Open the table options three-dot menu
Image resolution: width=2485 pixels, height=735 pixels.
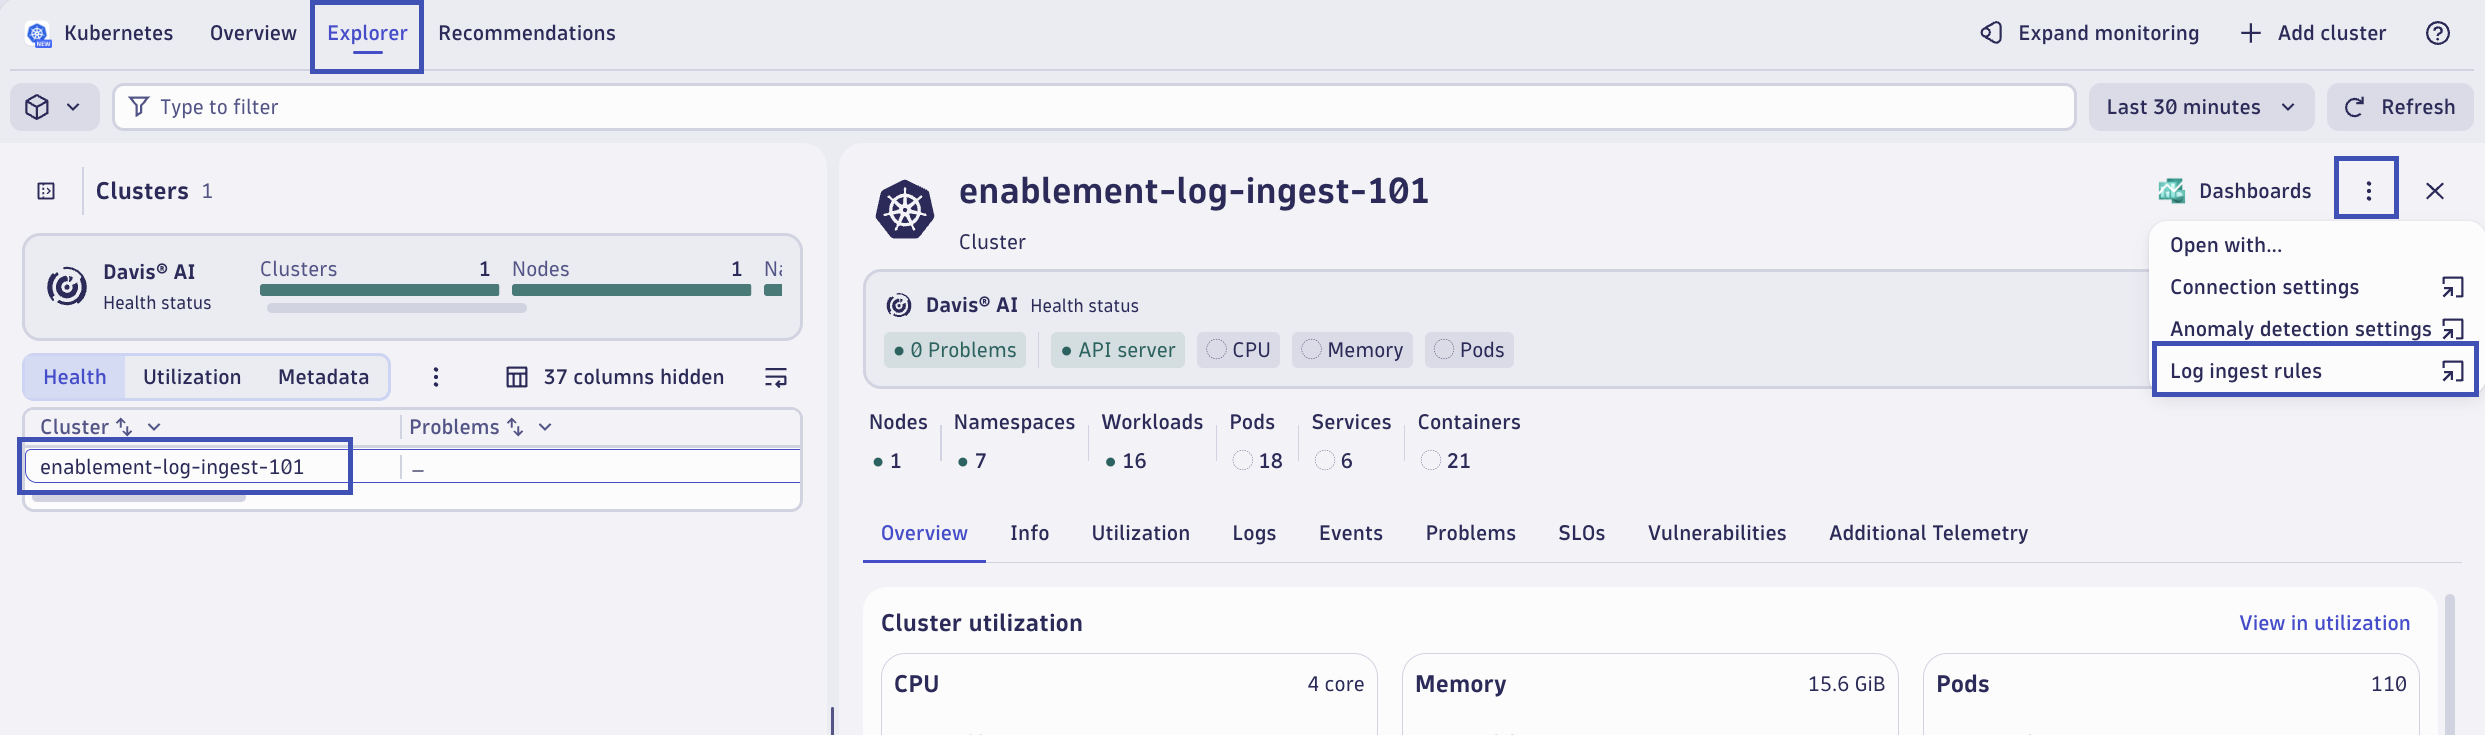coord(435,377)
